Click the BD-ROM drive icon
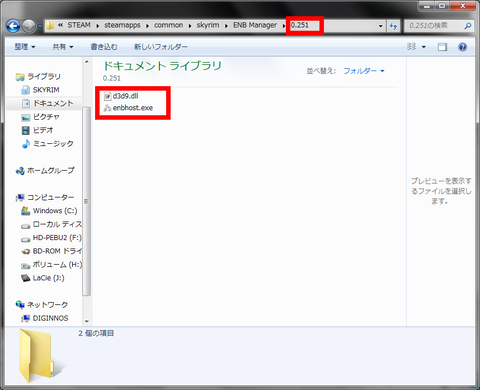This screenshot has height=390, width=480. click(26, 252)
